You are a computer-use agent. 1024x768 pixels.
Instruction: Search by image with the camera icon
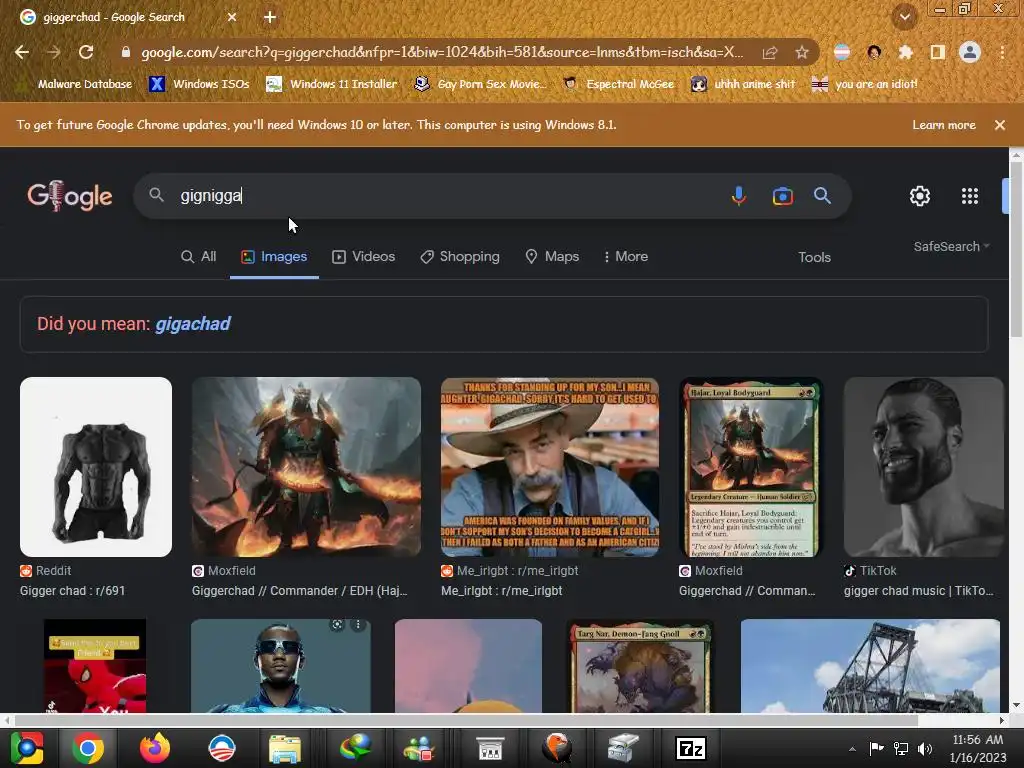pos(782,196)
